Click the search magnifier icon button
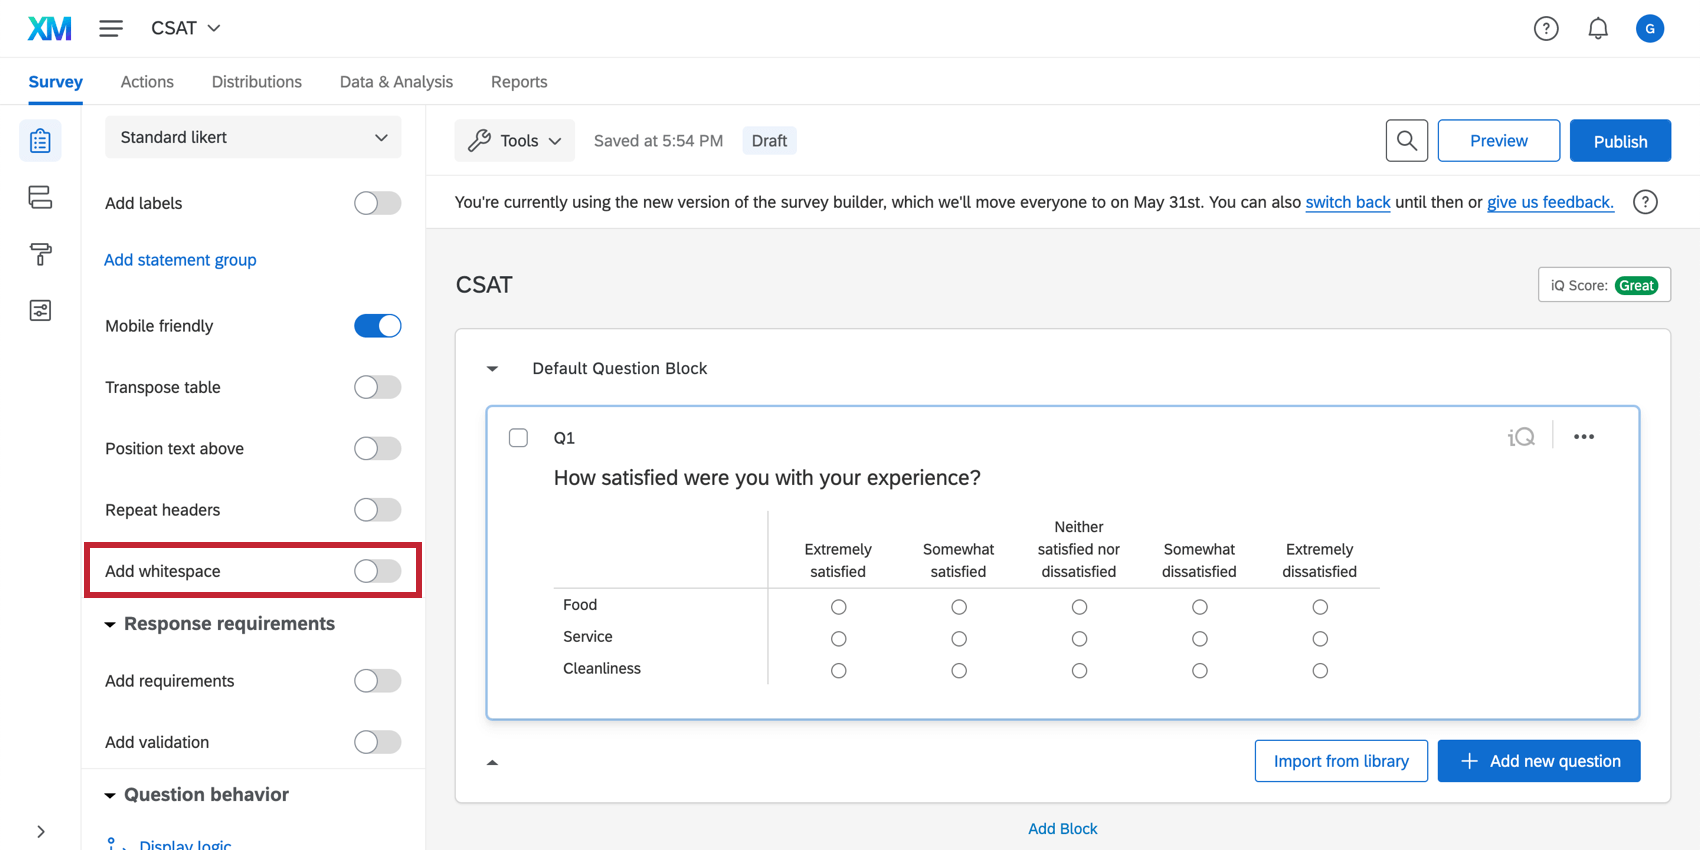 tap(1406, 141)
